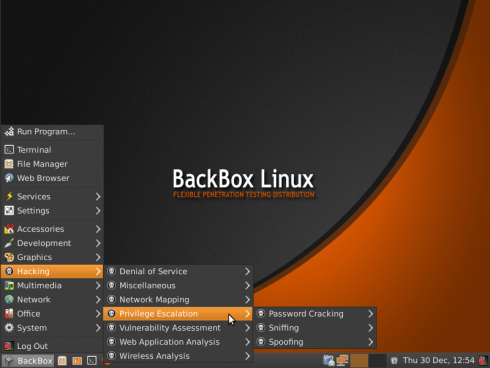
Task: Expand the Wireless Analysis submenu arrow
Action: (247, 356)
